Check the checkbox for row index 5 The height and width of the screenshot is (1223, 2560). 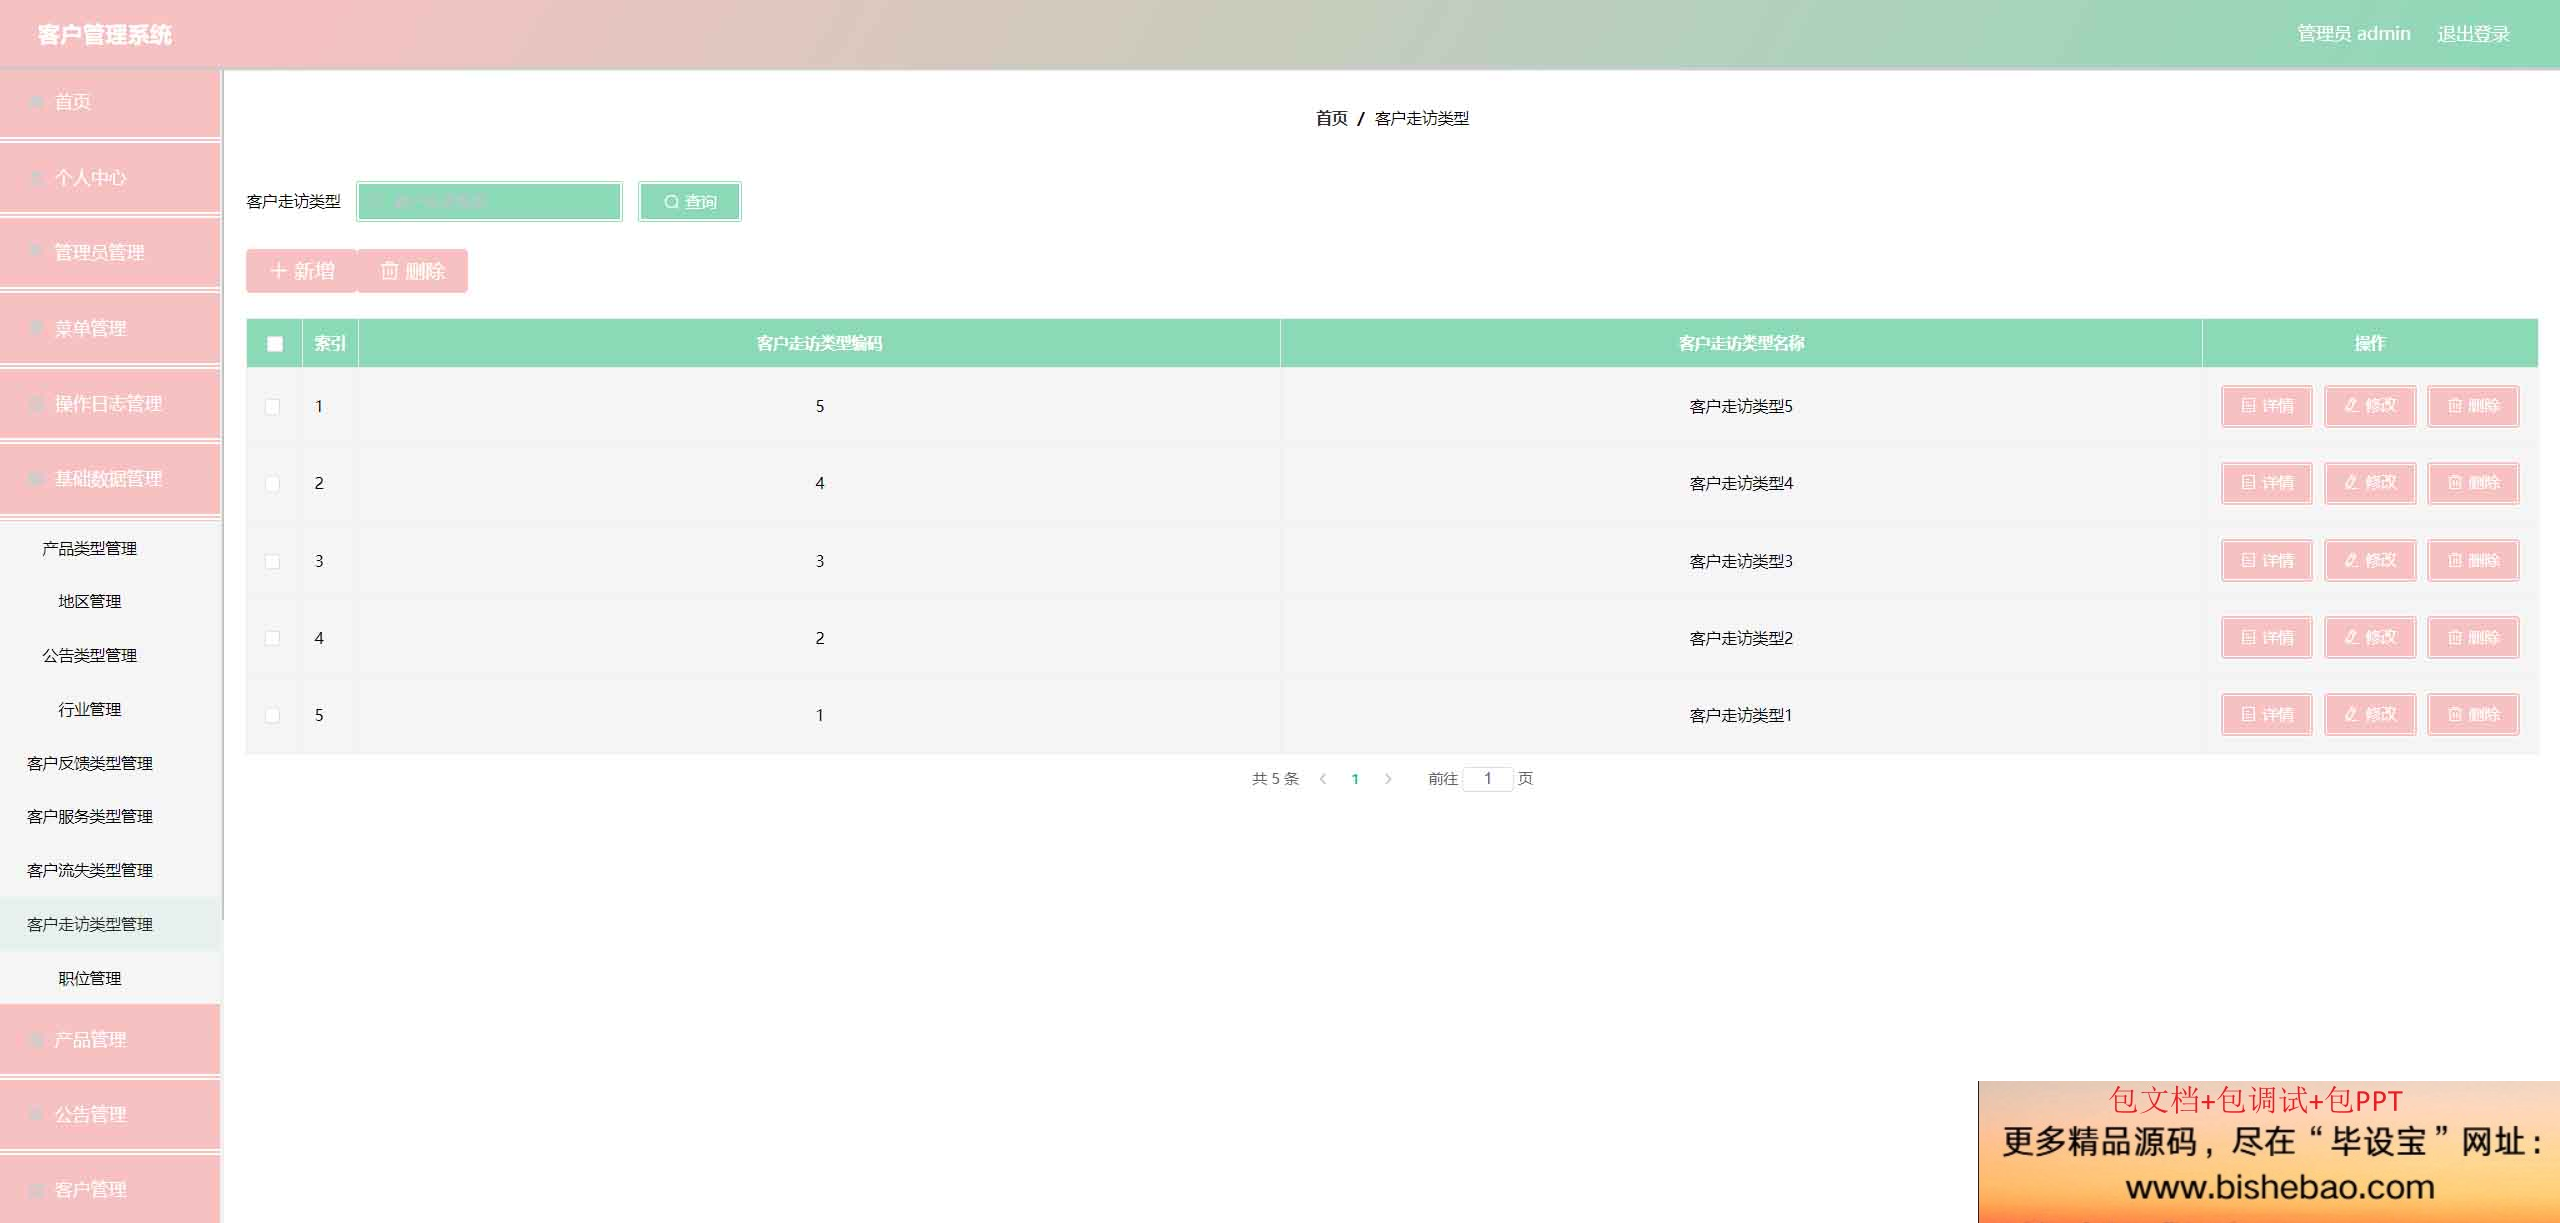[x=272, y=715]
